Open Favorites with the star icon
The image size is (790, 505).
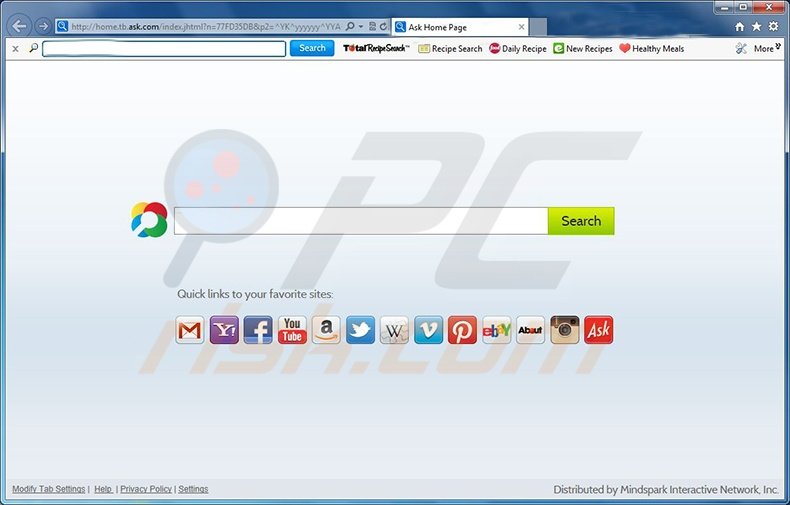[756, 27]
